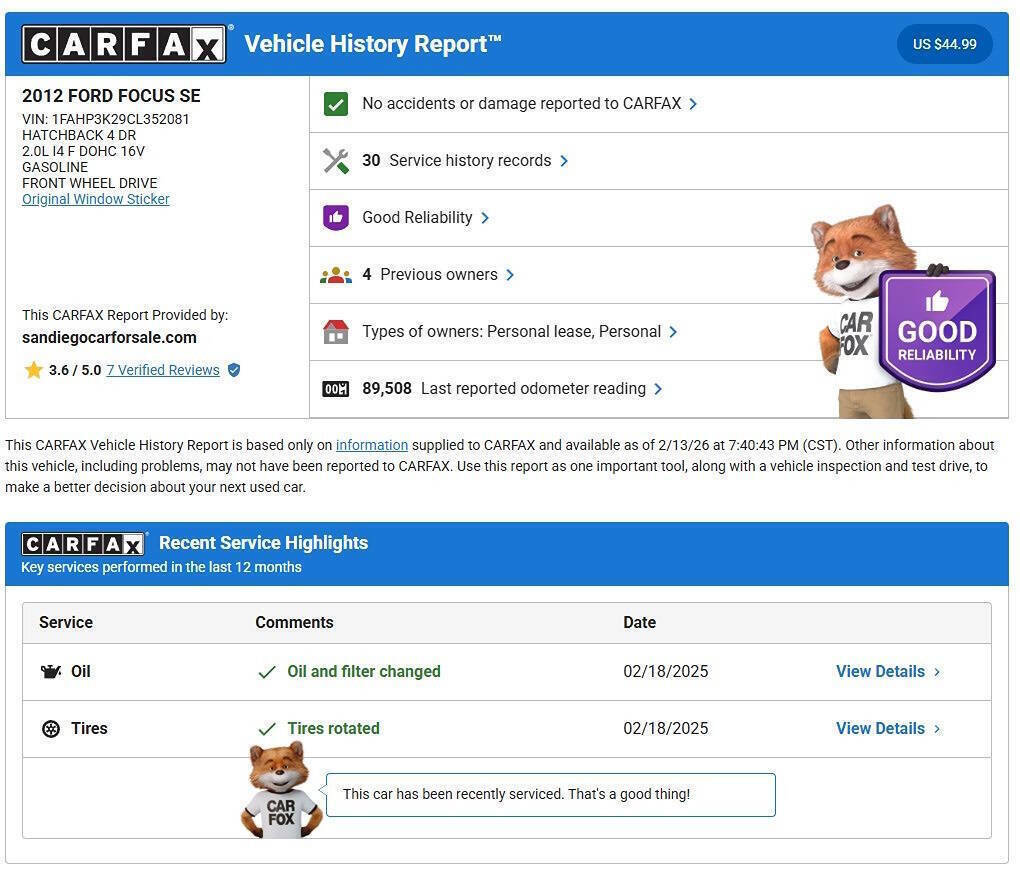Click the blue verified shield badge
The image size is (1020, 876).
tap(234, 370)
